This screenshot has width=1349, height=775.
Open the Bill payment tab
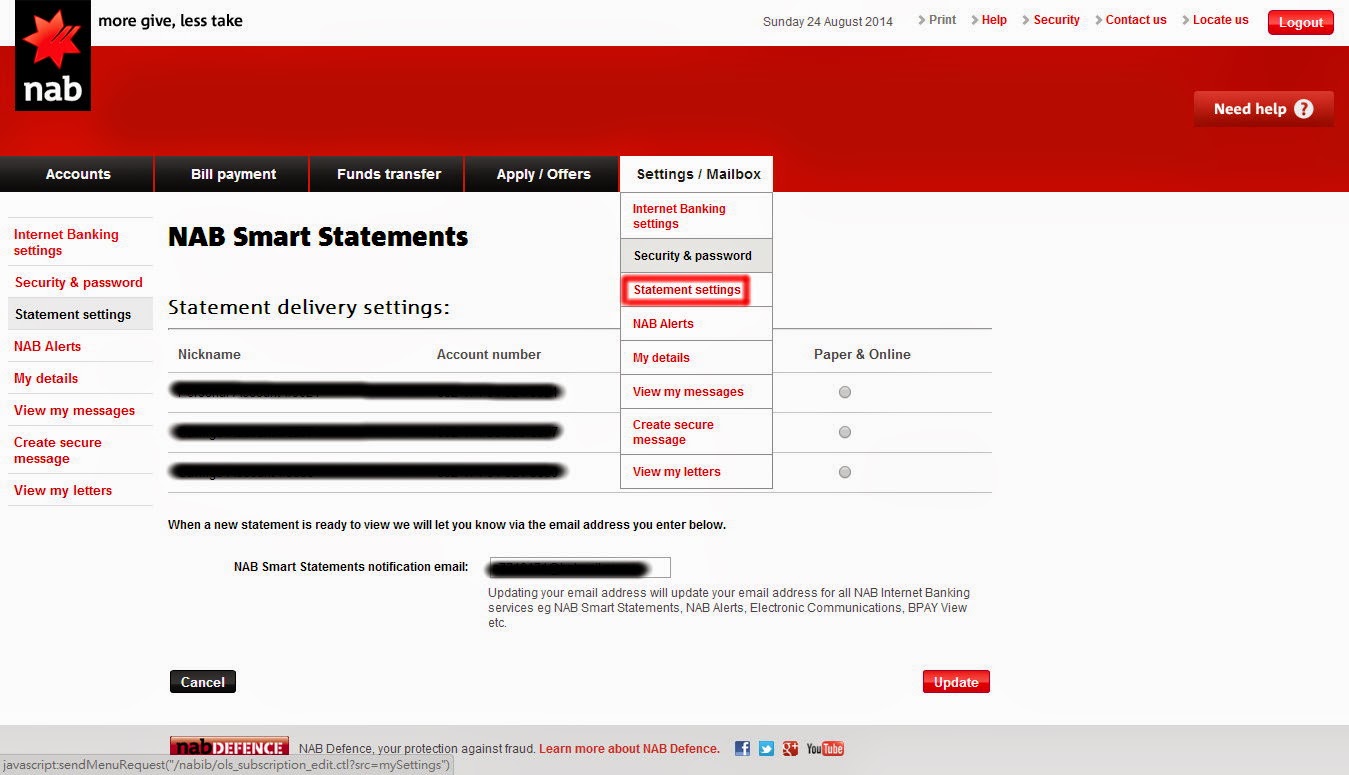(233, 174)
